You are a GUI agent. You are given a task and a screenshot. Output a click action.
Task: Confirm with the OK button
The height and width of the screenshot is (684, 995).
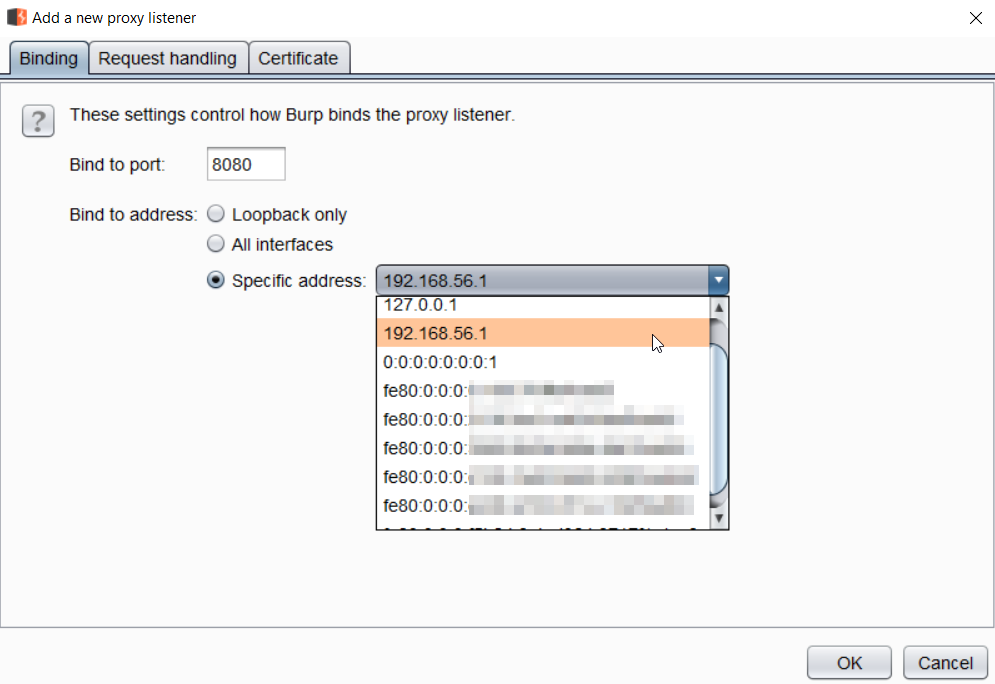(849, 663)
